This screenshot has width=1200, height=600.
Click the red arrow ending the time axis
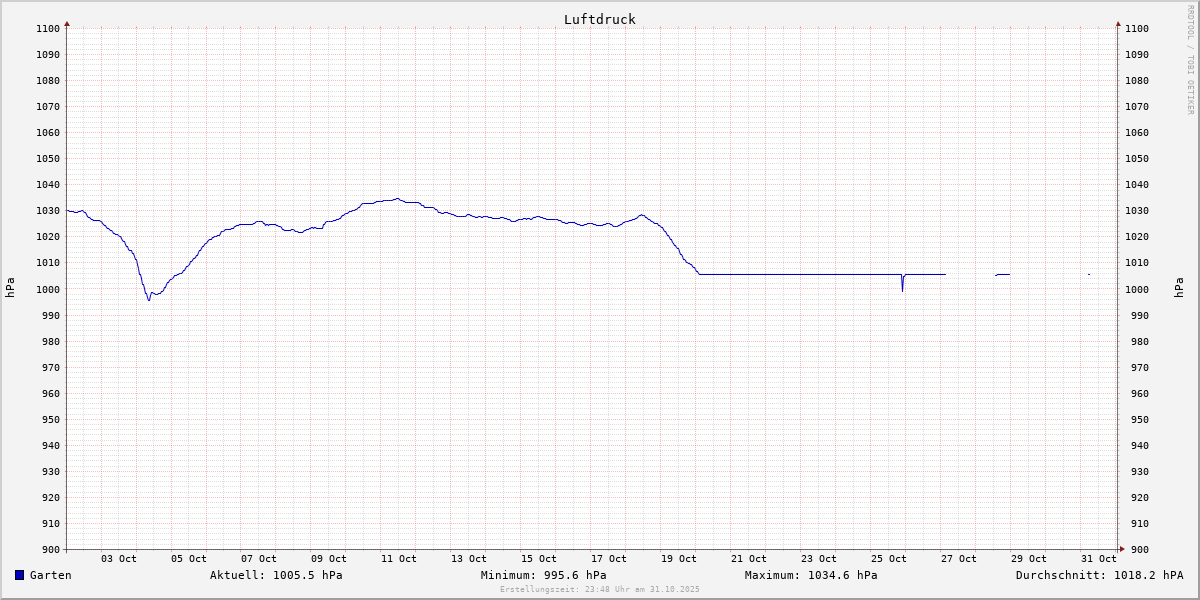coord(1121,548)
